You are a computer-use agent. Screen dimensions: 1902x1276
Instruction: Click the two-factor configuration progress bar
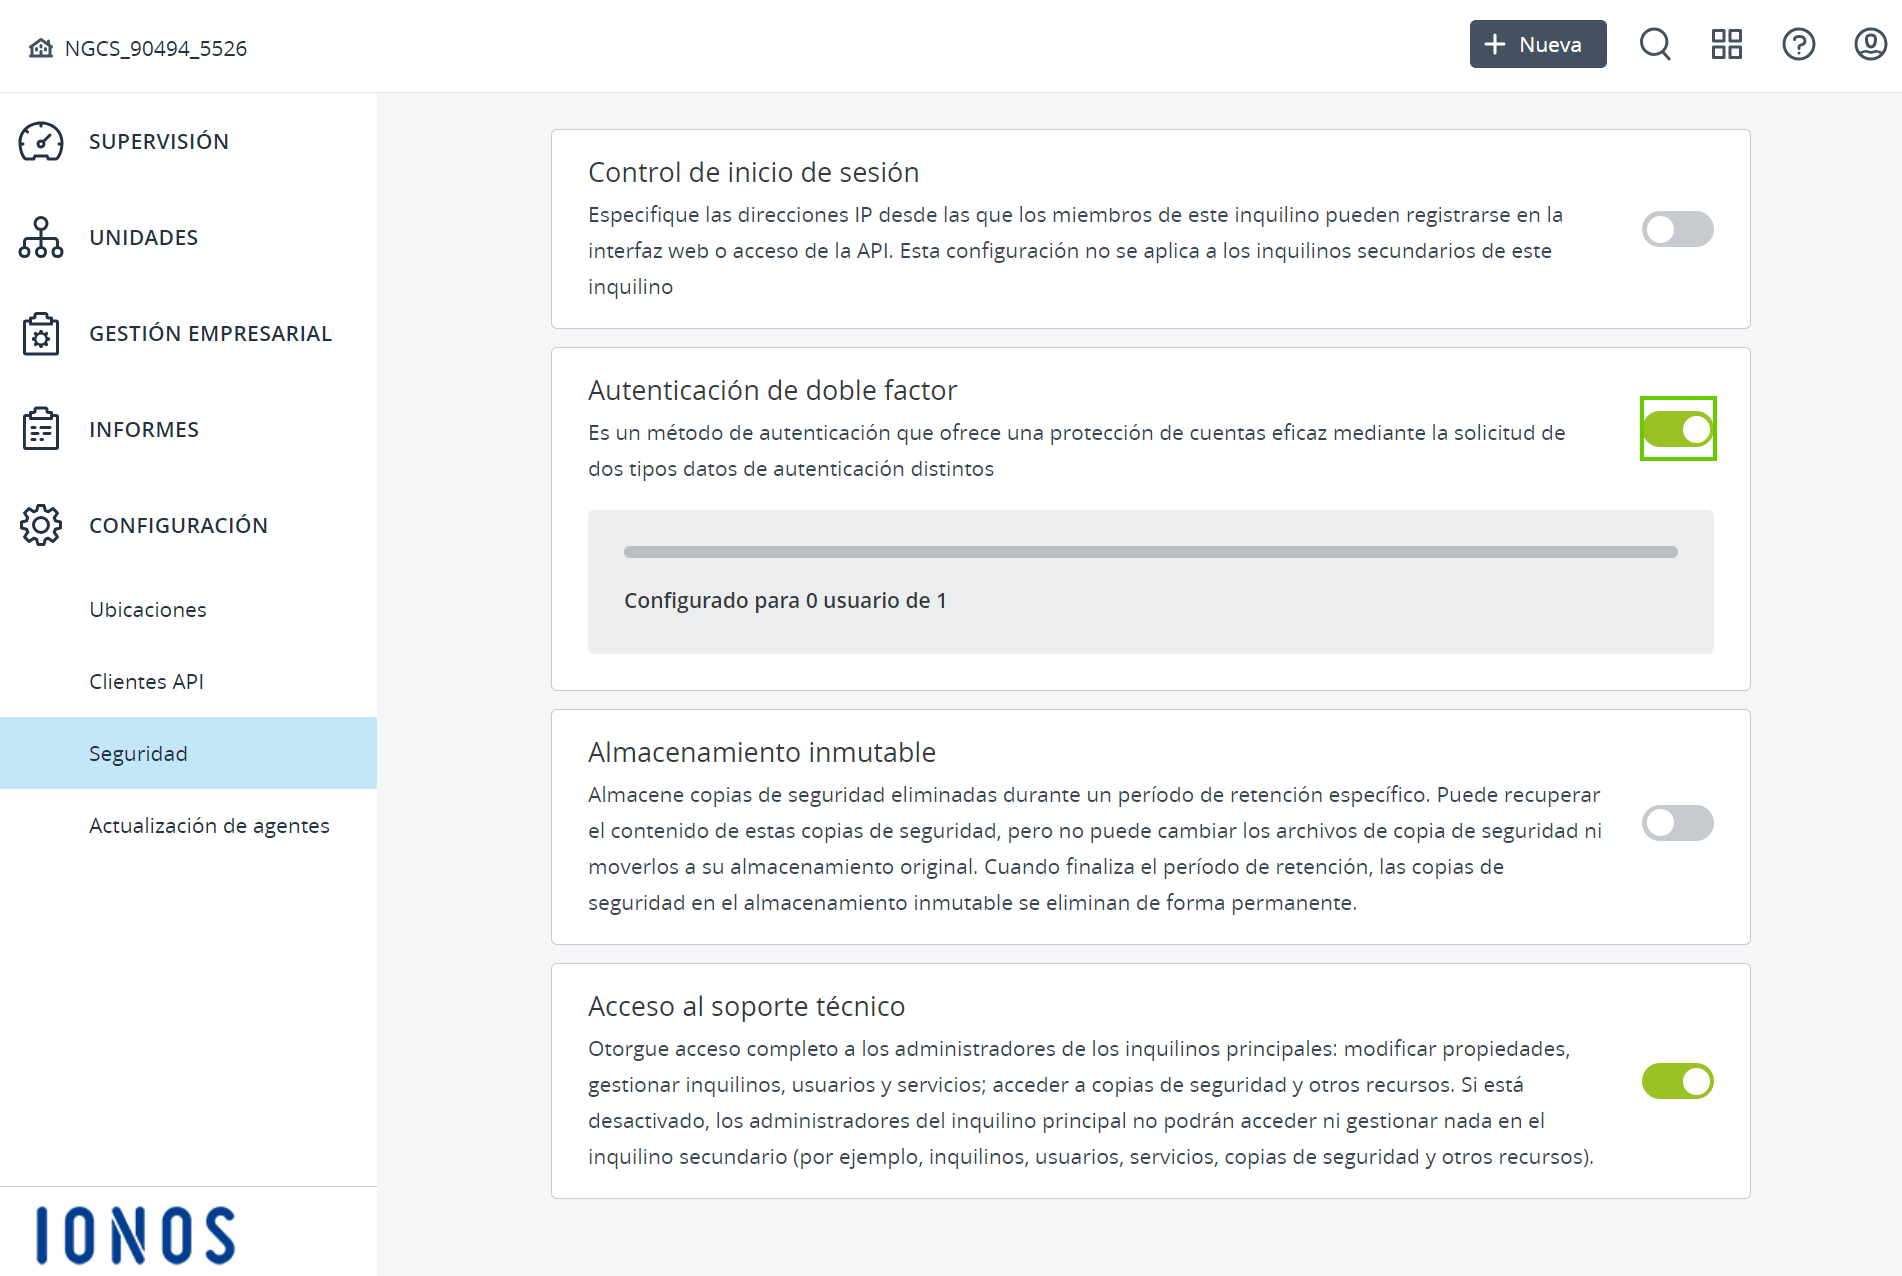click(x=1151, y=552)
